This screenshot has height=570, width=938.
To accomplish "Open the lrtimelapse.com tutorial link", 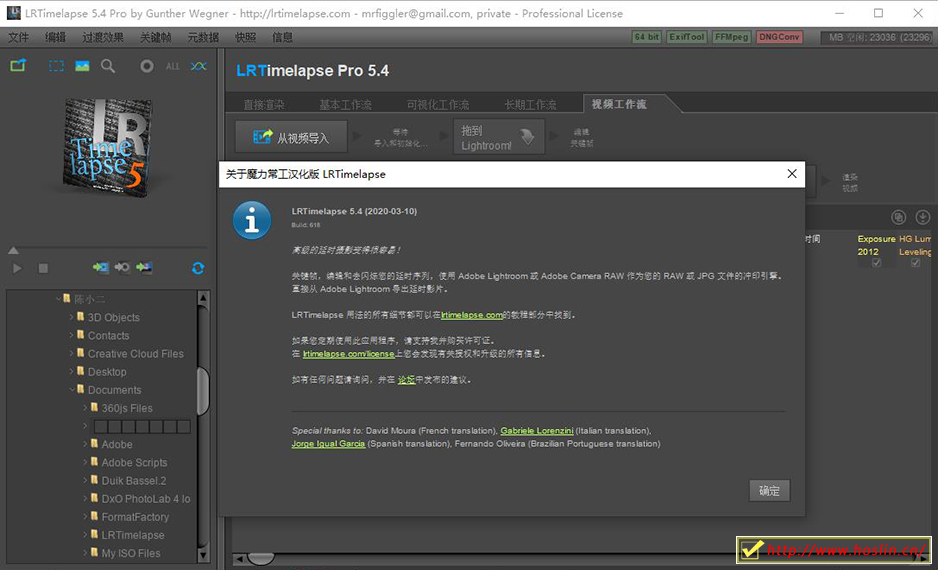I will tap(471, 315).
